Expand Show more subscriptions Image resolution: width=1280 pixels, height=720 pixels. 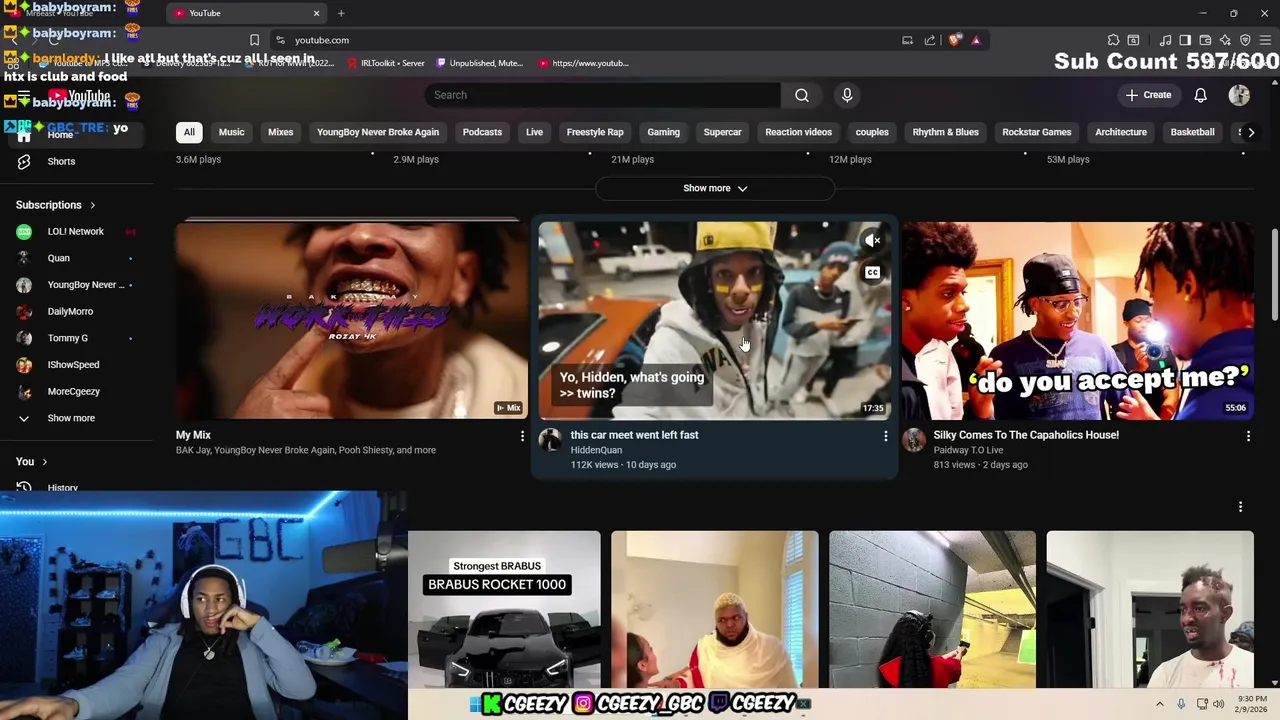point(70,418)
